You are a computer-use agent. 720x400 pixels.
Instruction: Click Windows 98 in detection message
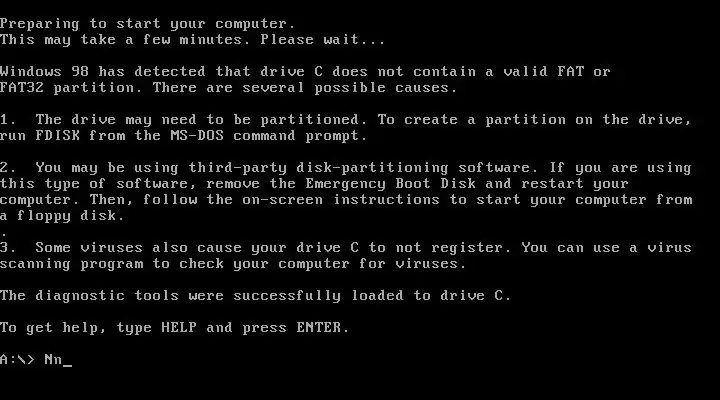tap(45, 72)
